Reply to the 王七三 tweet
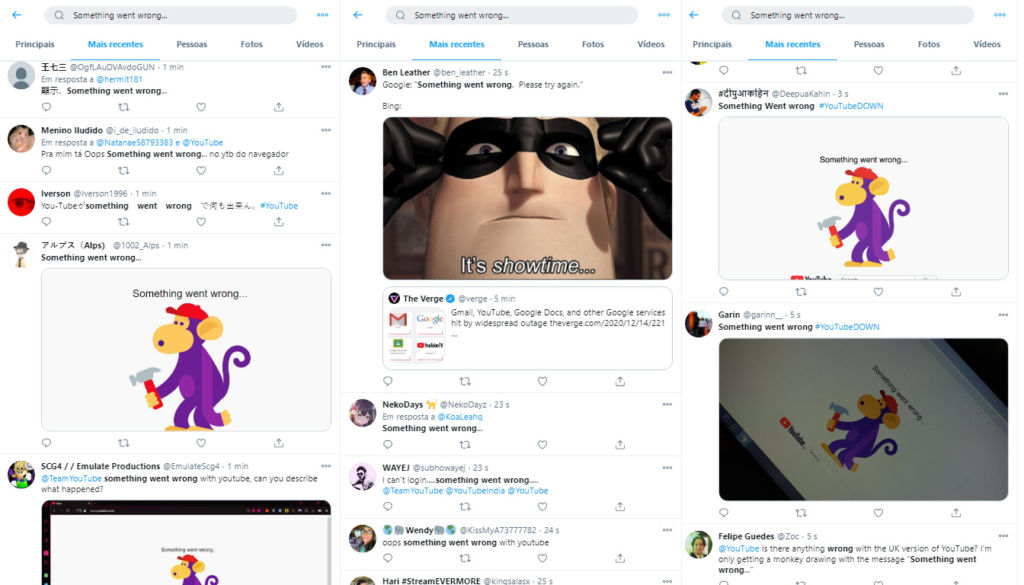 point(46,107)
